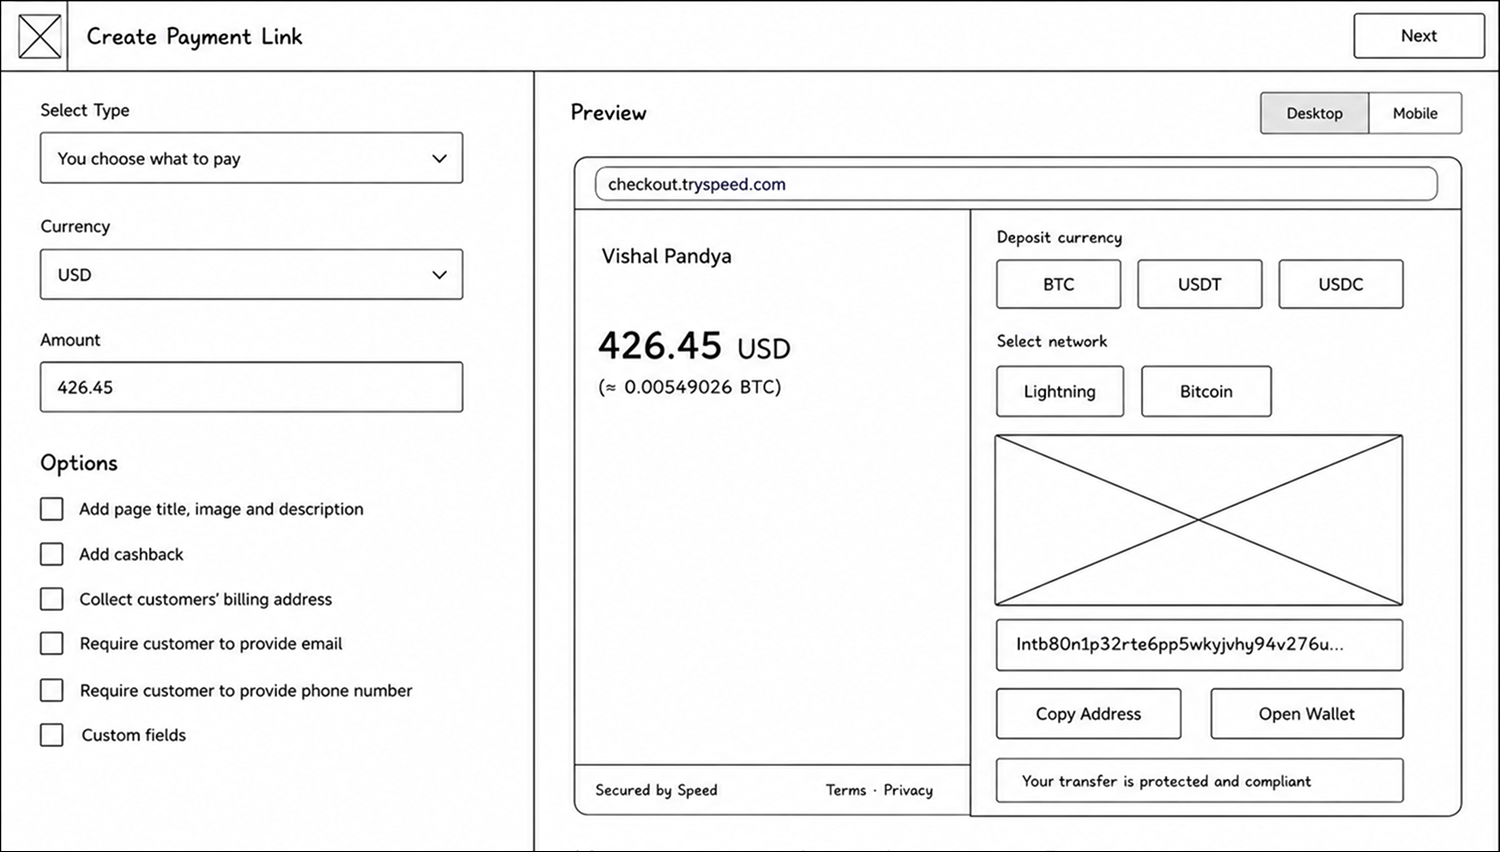Click the Amount input field
Image resolution: width=1500 pixels, height=852 pixels.
[251, 387]
